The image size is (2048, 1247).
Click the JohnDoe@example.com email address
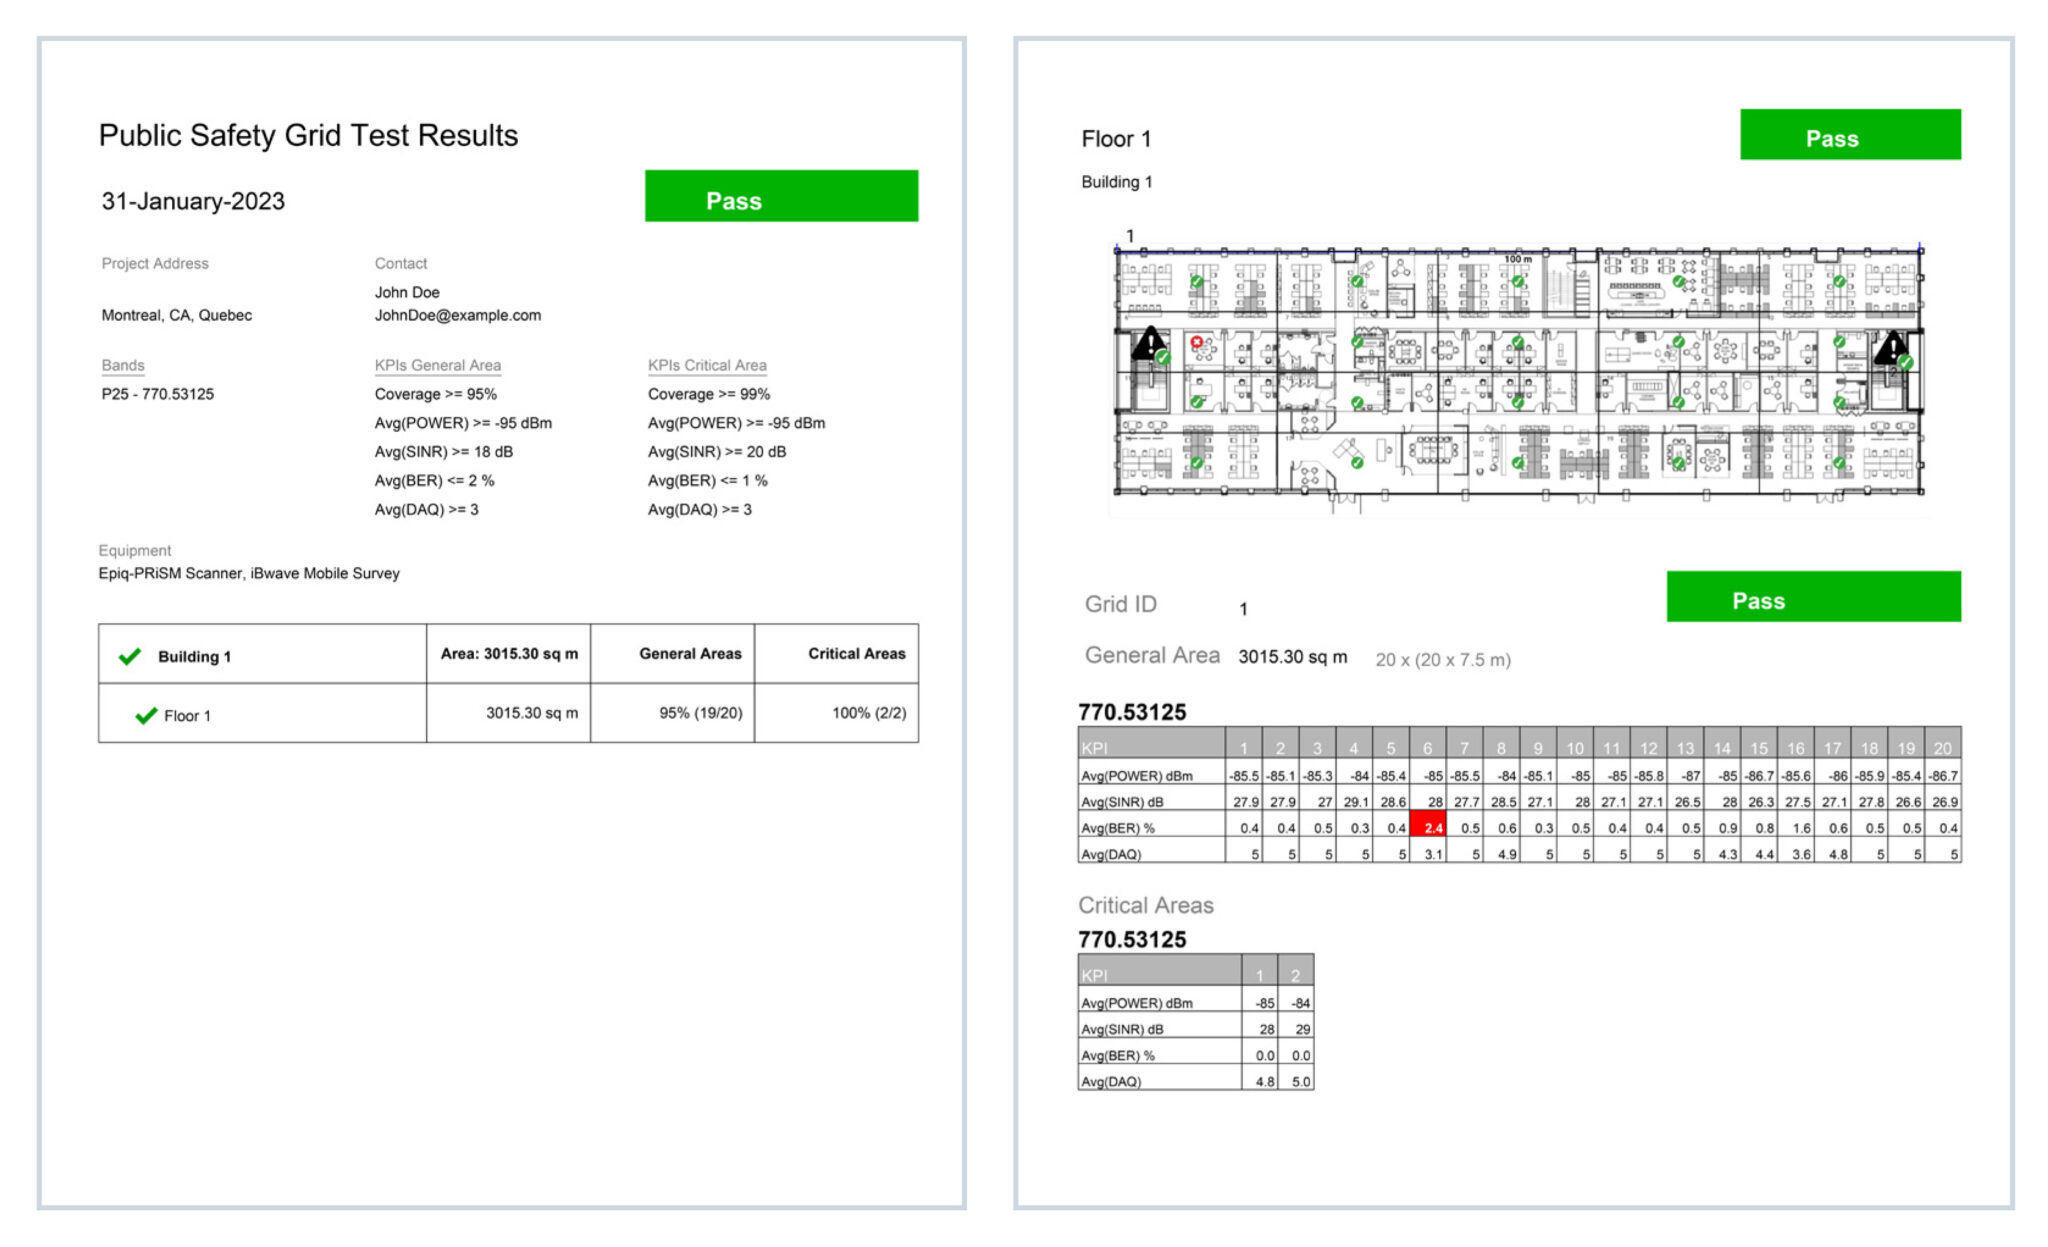tap(458, 315)
